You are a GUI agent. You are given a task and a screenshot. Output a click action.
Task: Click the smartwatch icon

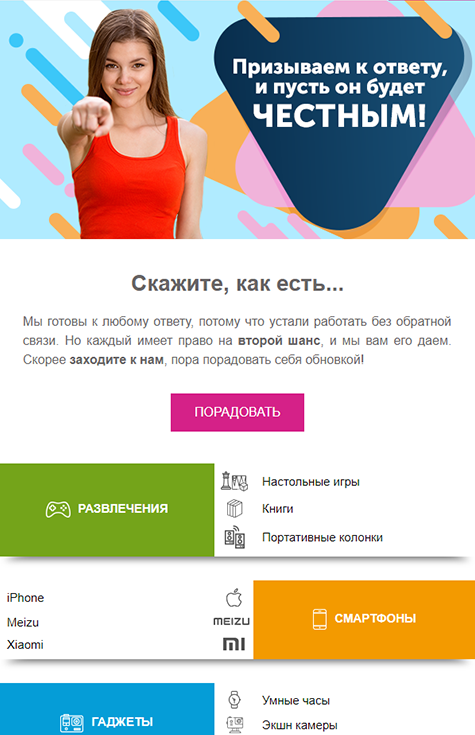[234, 700]
